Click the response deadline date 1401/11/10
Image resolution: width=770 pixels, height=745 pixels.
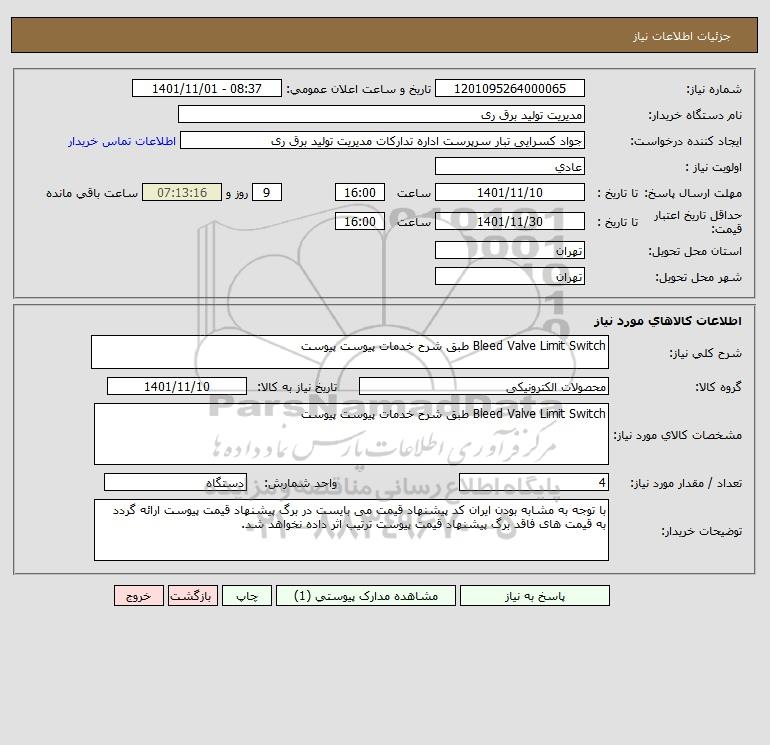pos(510,193)
